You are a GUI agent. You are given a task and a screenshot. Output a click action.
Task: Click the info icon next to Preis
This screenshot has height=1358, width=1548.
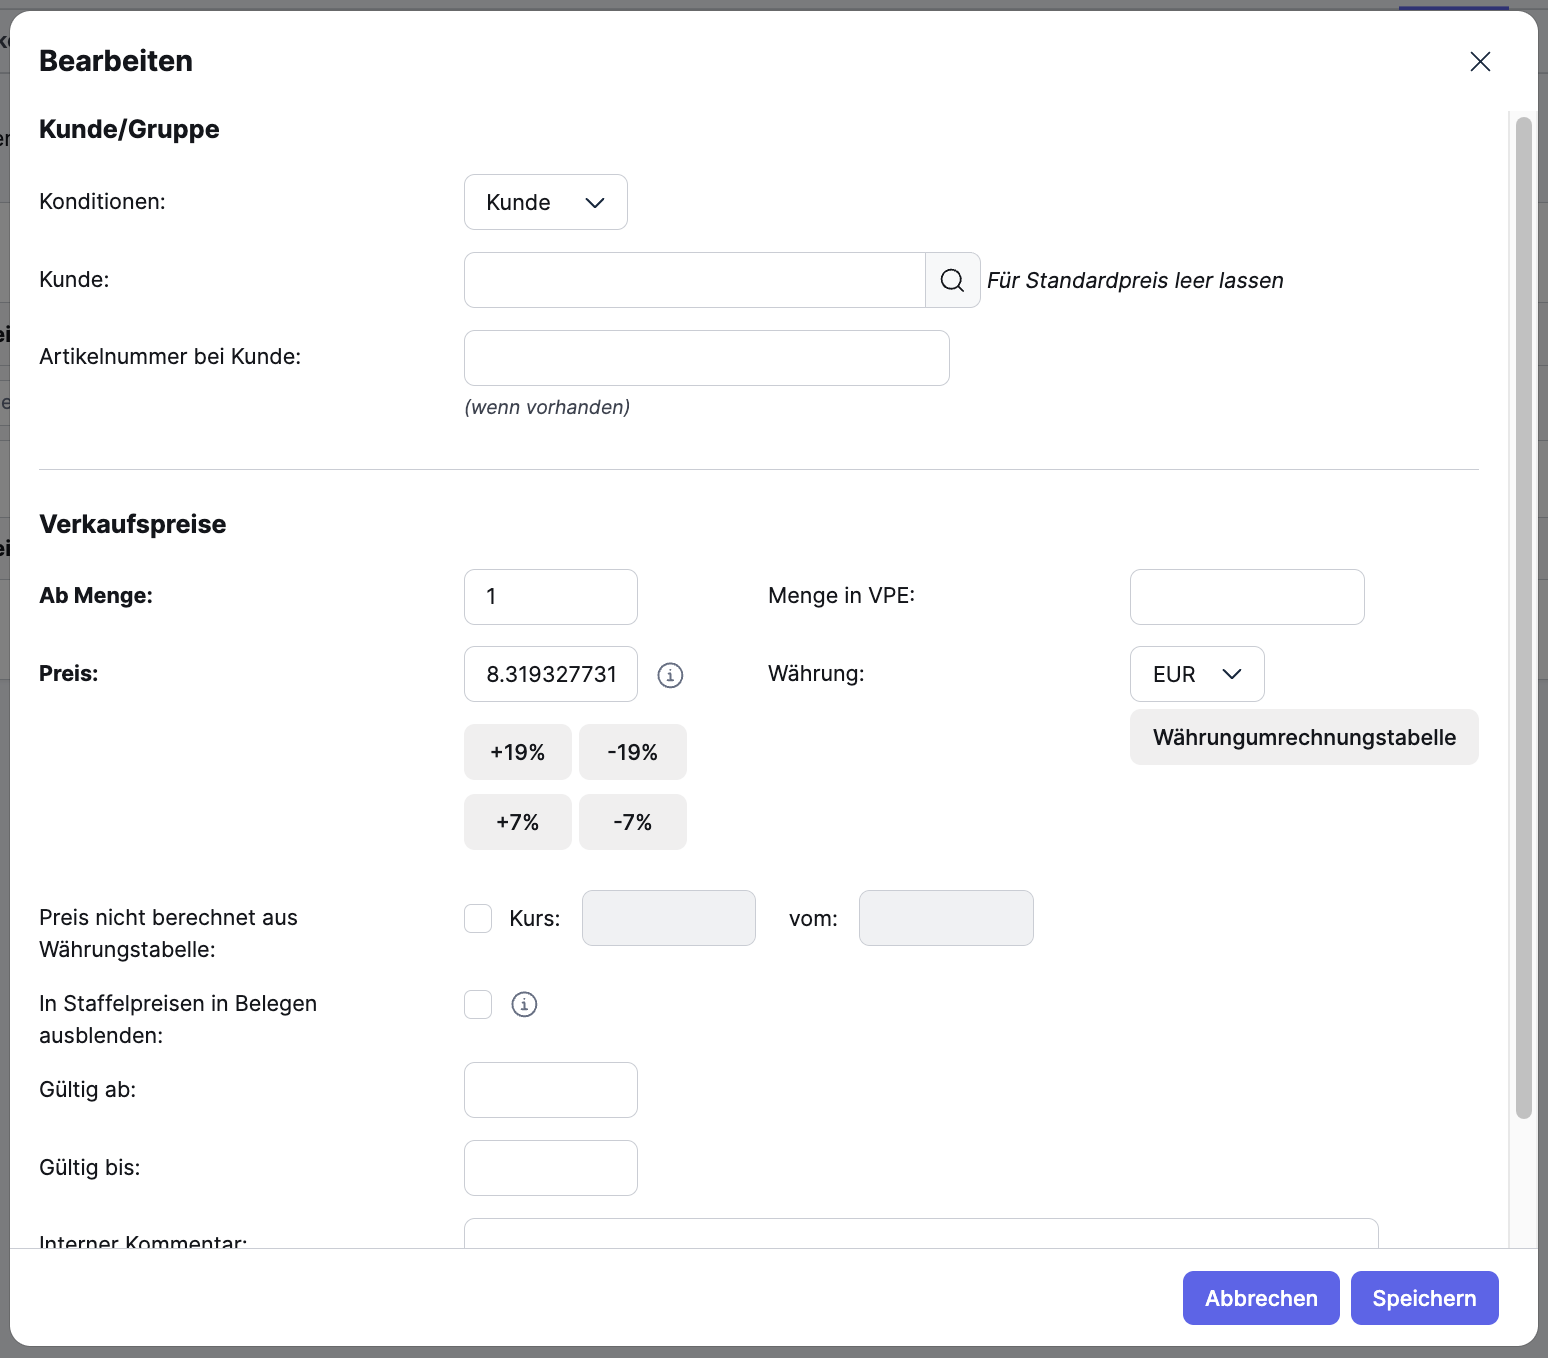[670, 675]
